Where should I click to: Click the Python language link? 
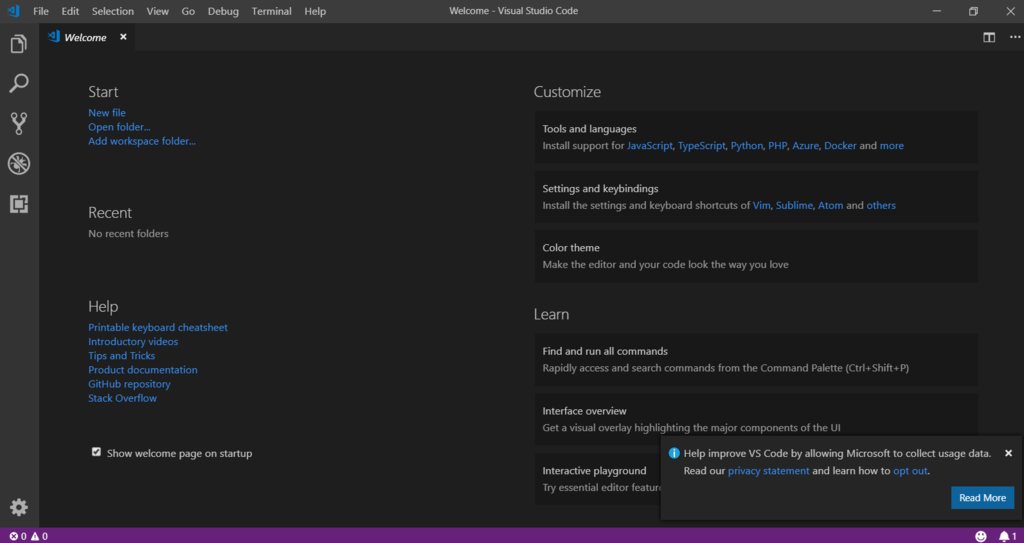[746, 146]
